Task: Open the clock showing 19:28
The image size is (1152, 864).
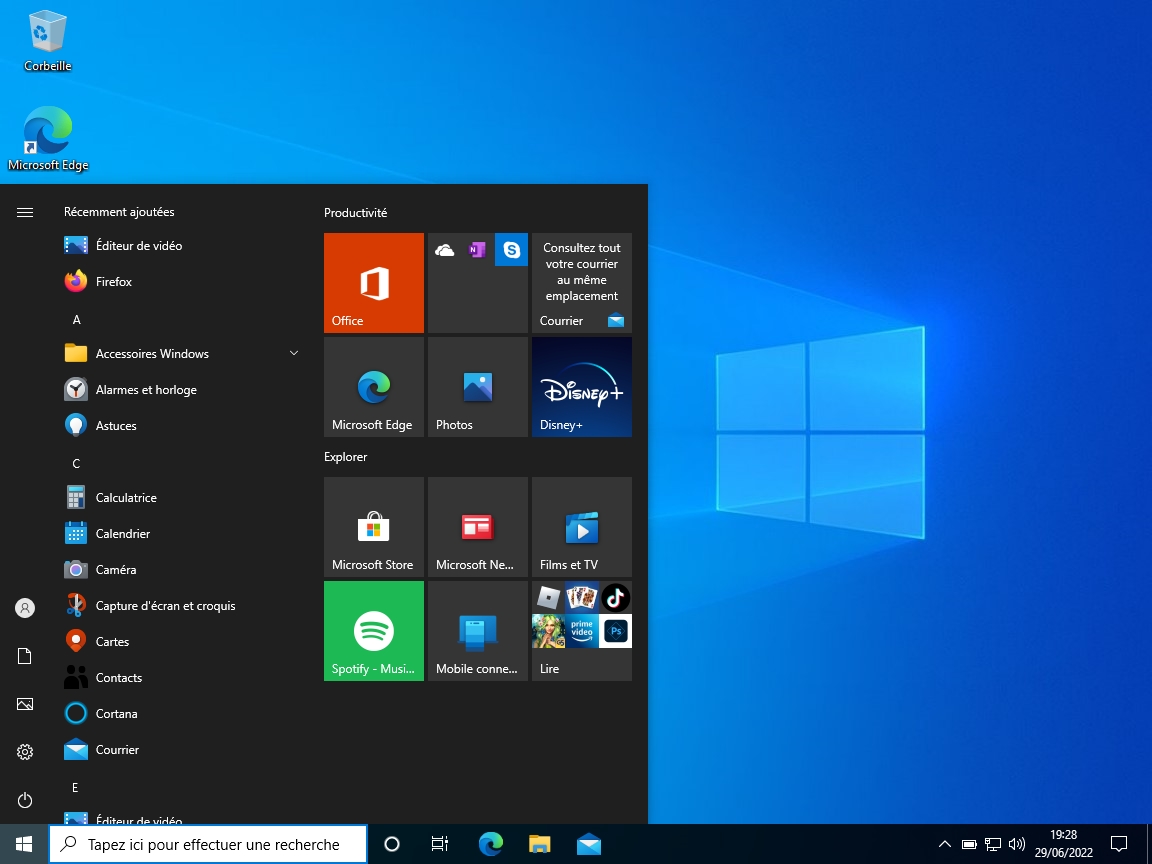Action: point(1064,844)
